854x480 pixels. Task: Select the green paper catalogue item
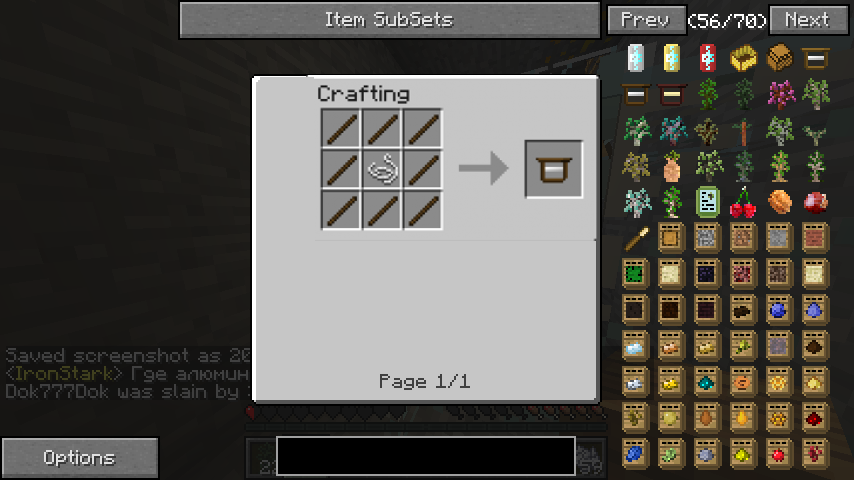click(707, 202)
